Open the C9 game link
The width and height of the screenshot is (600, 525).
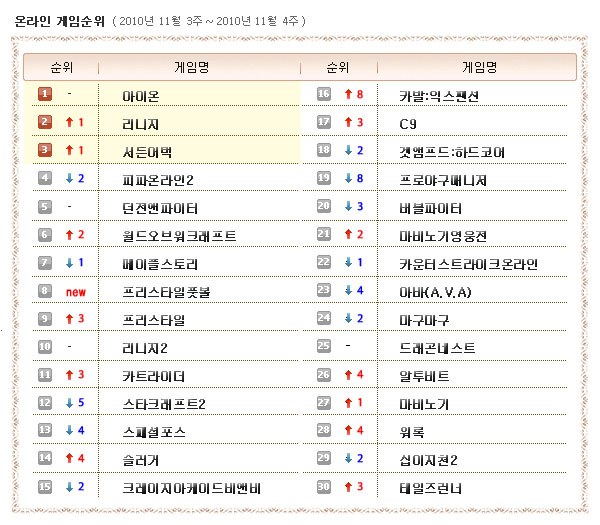click(x=407, y=124)
